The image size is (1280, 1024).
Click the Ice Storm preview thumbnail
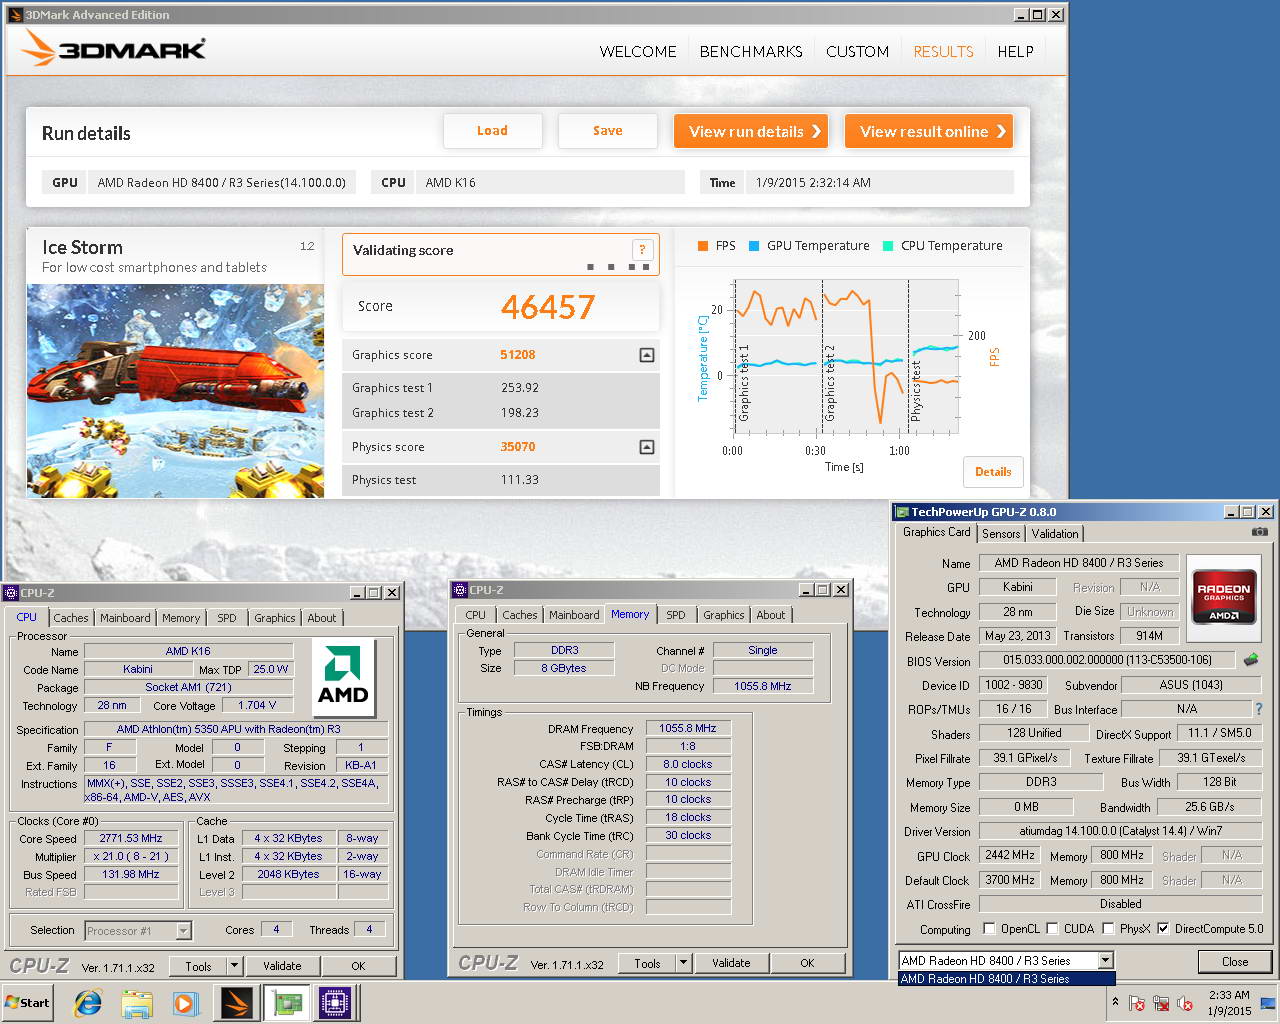[175, 391]
